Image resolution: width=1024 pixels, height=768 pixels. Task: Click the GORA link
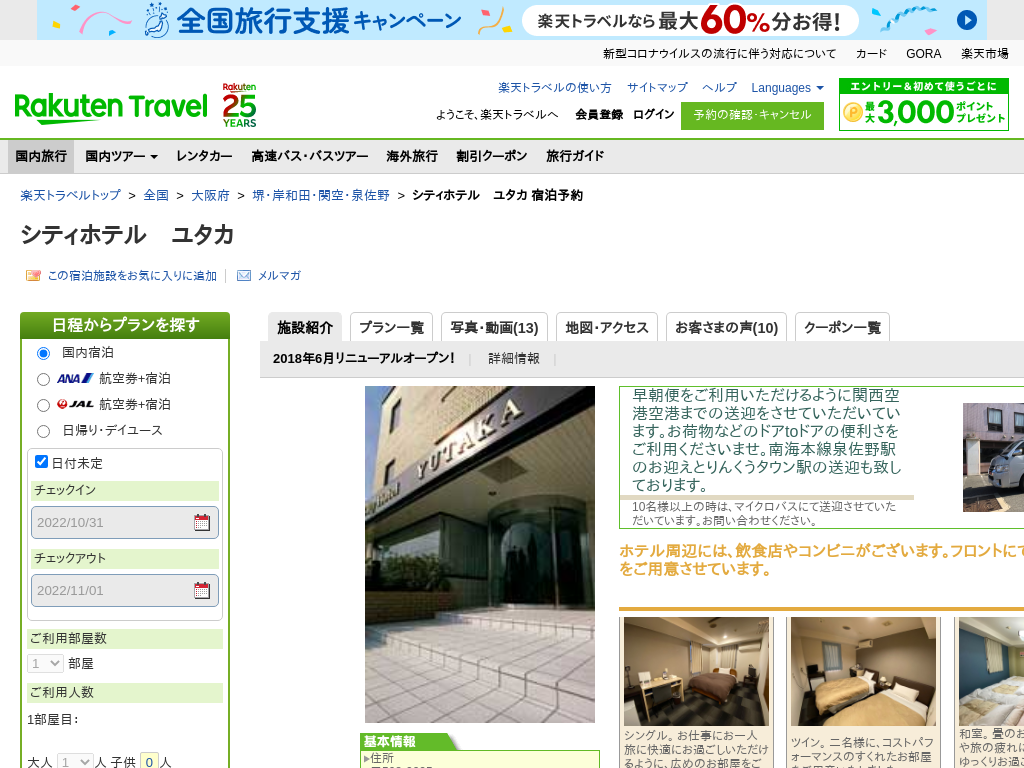coord(923,54)
